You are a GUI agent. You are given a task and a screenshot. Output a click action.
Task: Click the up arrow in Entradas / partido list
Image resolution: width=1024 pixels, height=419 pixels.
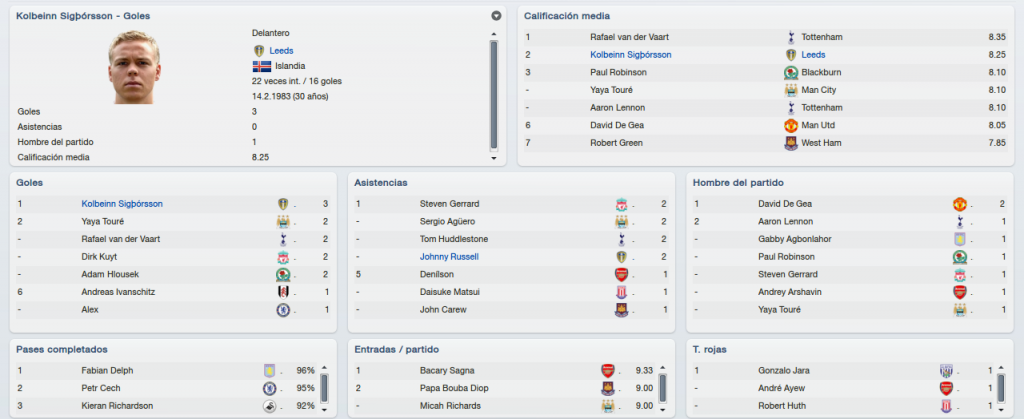(x=662, y=368)
